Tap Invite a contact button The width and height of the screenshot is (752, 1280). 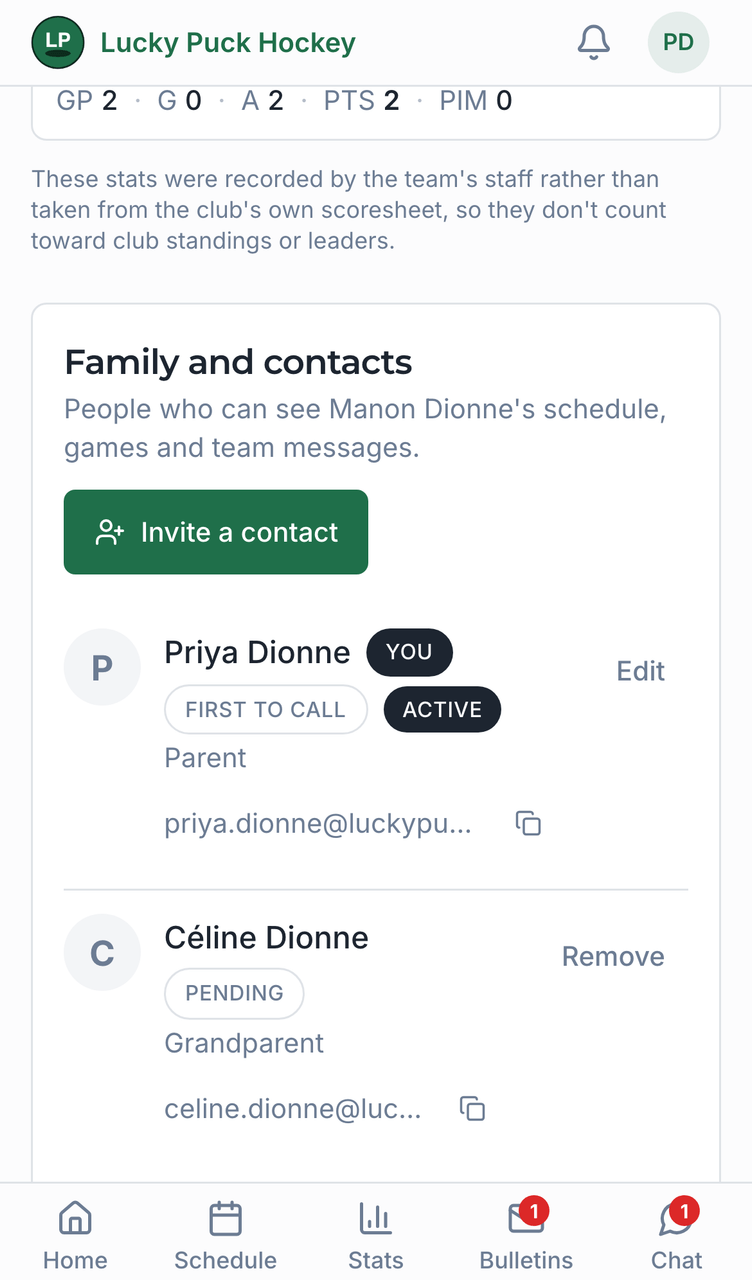click(x=216, y=532)
